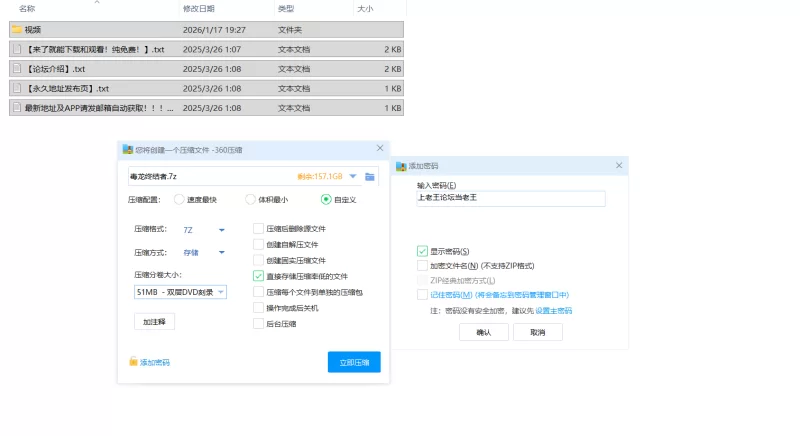The image size is (800, 436).
Task: Click the password input field
Action: pos(511,198)
